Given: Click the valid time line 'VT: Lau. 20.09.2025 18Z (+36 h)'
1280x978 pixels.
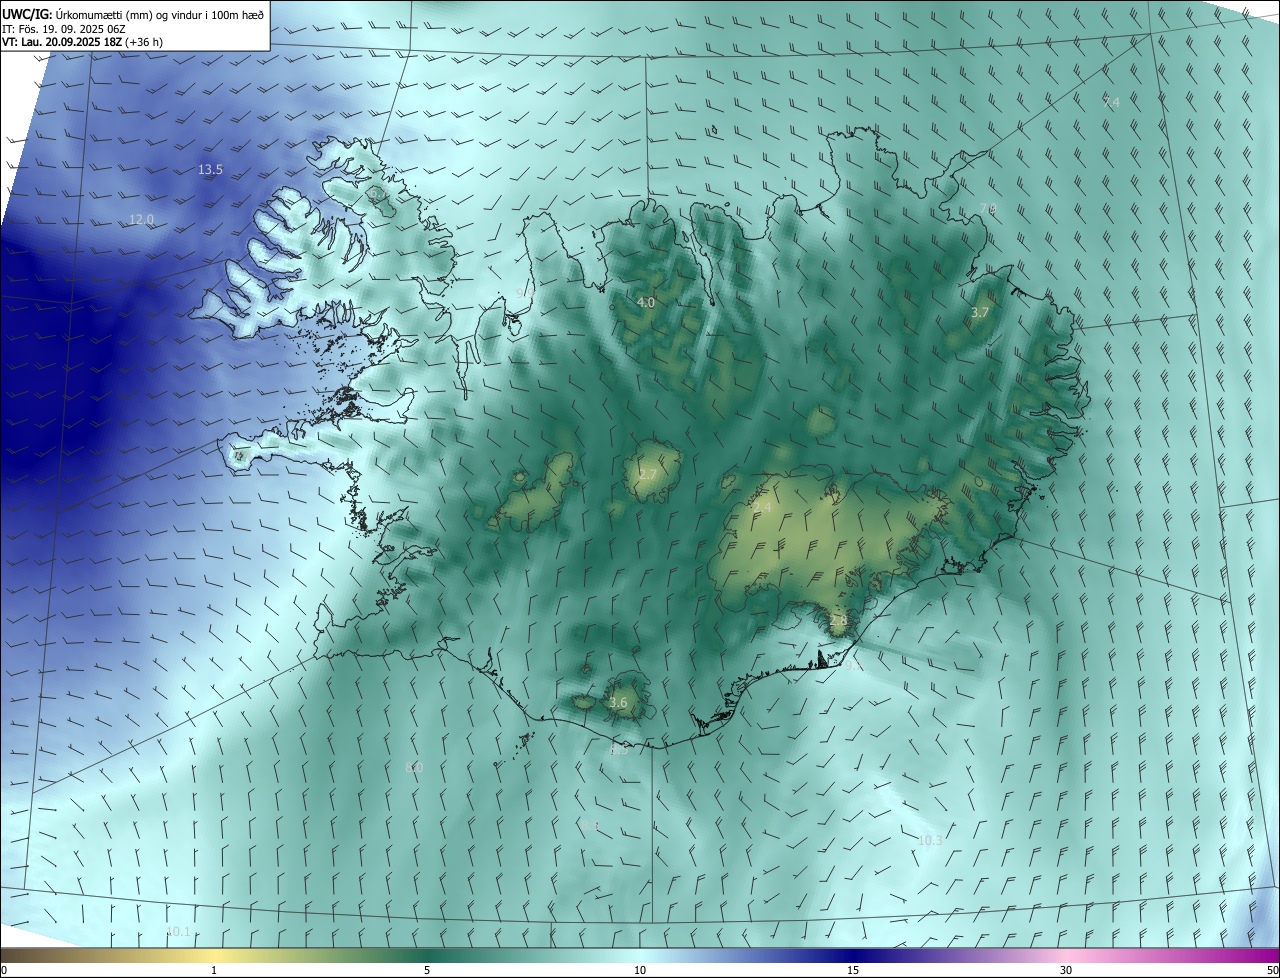Looking at the screenshot, I should coord(83,42).
